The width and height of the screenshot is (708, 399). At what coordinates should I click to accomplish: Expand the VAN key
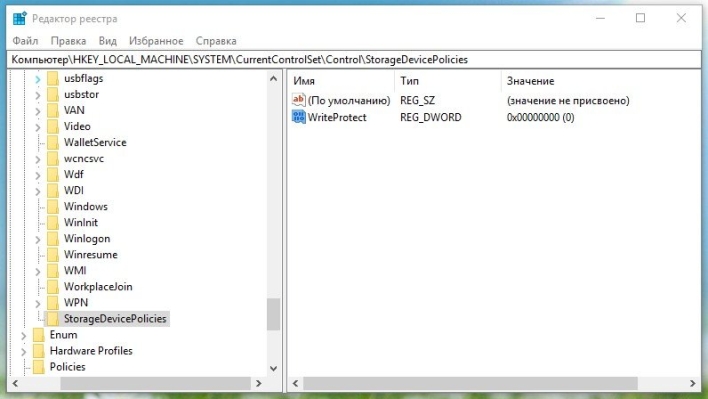pos(38,111)
